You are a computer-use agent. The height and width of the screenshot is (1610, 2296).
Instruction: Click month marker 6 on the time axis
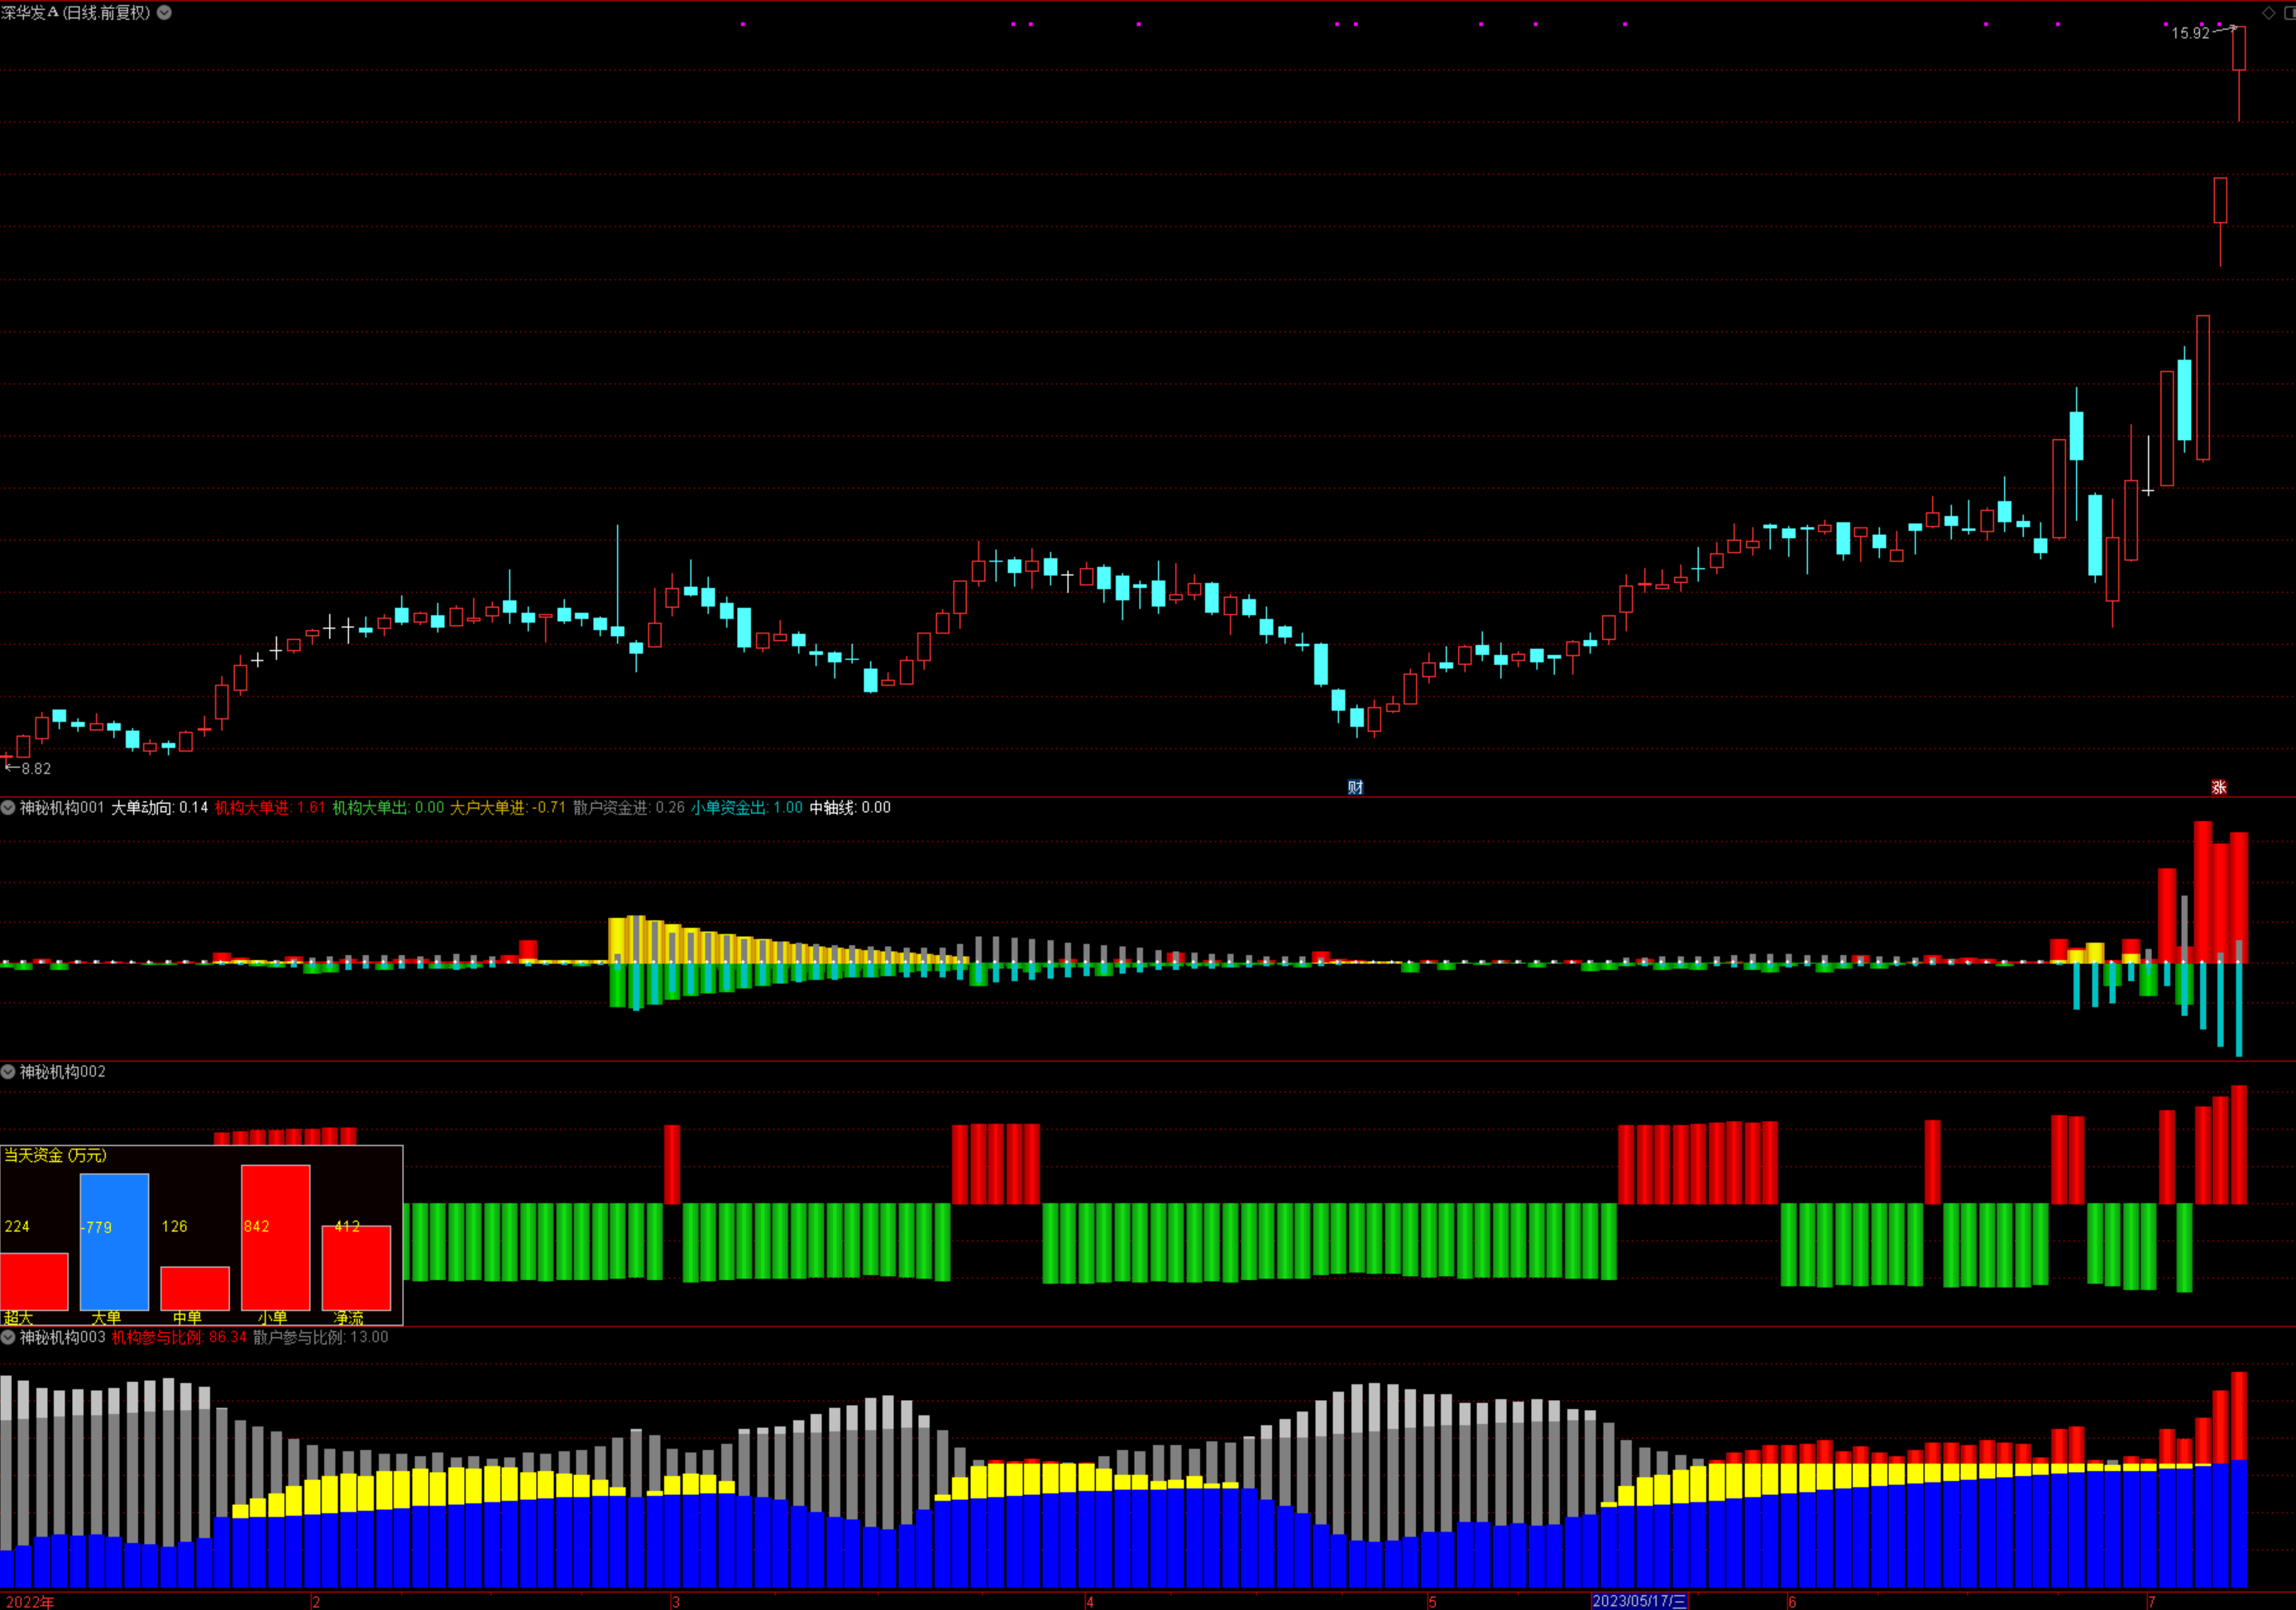click(x=1792, y=1602)
